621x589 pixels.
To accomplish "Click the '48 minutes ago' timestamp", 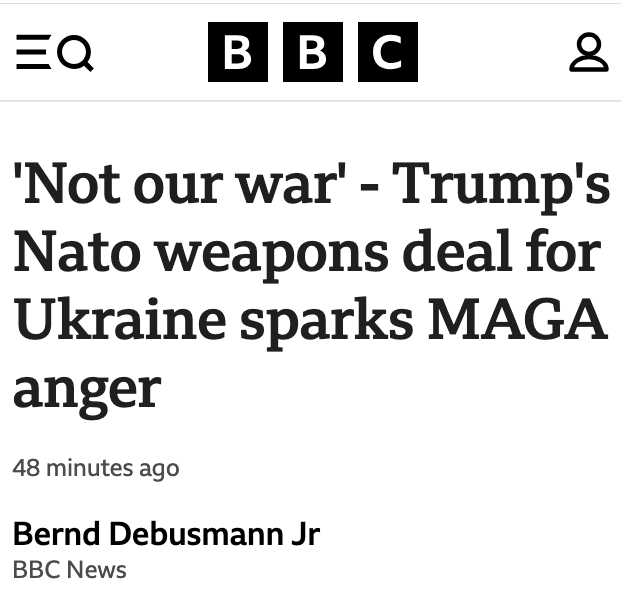I will (96, 467).
